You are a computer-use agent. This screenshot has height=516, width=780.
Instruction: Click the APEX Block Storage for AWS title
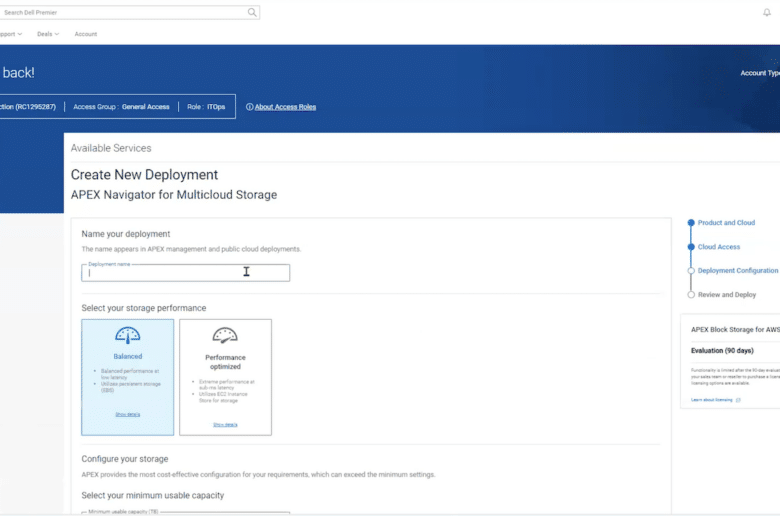click(735, 329)
